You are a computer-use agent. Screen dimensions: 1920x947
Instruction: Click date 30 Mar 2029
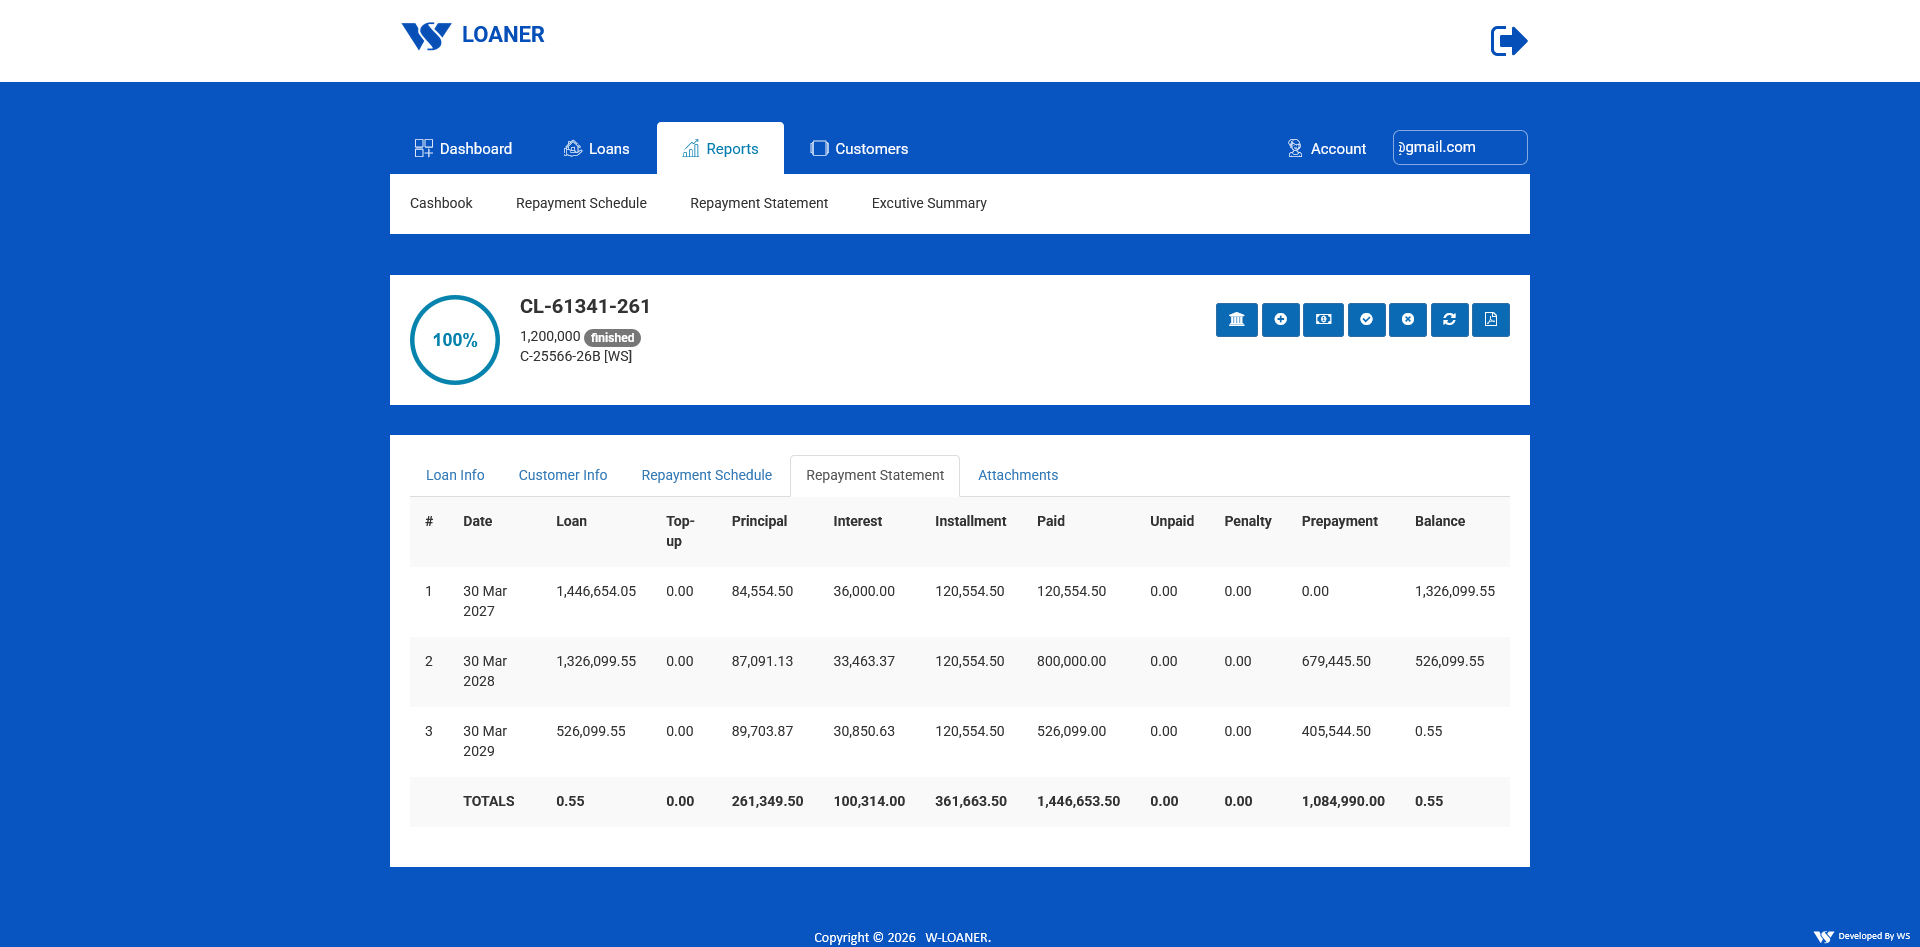click(485, 741)
